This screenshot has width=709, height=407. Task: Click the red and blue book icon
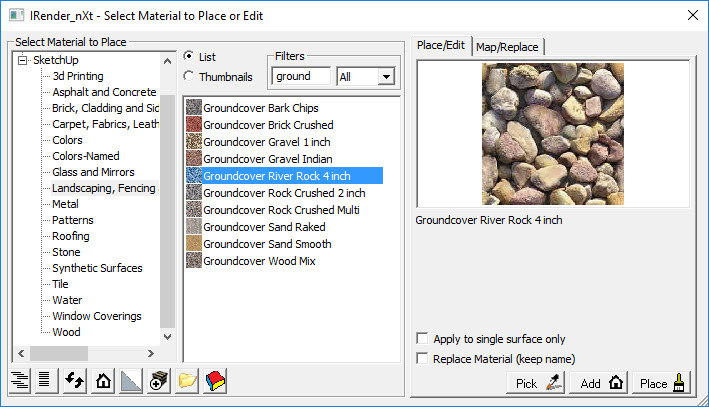tap(216, 381)
